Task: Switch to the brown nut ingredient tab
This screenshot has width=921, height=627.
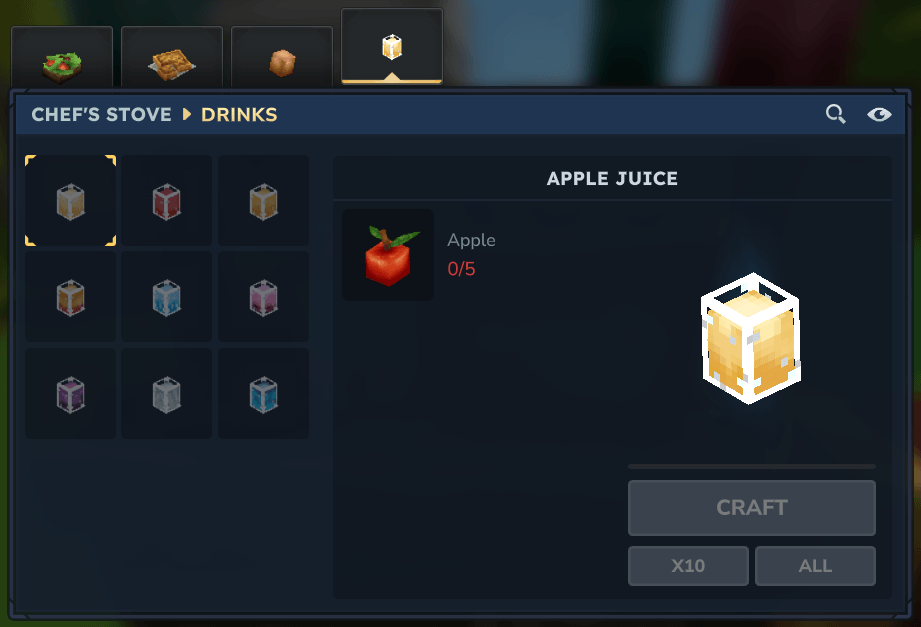Action: tap(282, 58)
